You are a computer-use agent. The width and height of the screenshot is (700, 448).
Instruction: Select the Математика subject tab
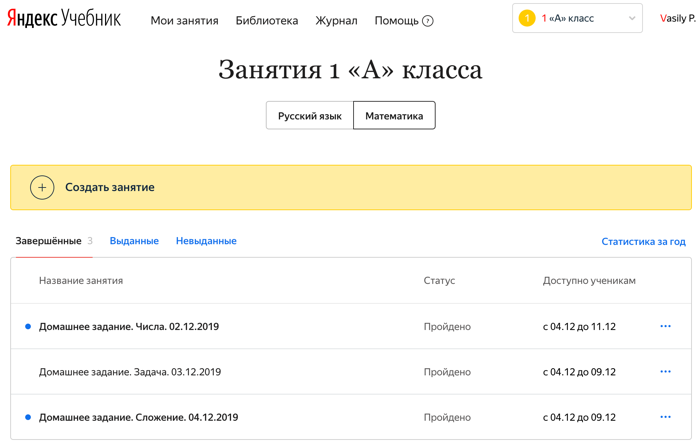tap(394, 116)
